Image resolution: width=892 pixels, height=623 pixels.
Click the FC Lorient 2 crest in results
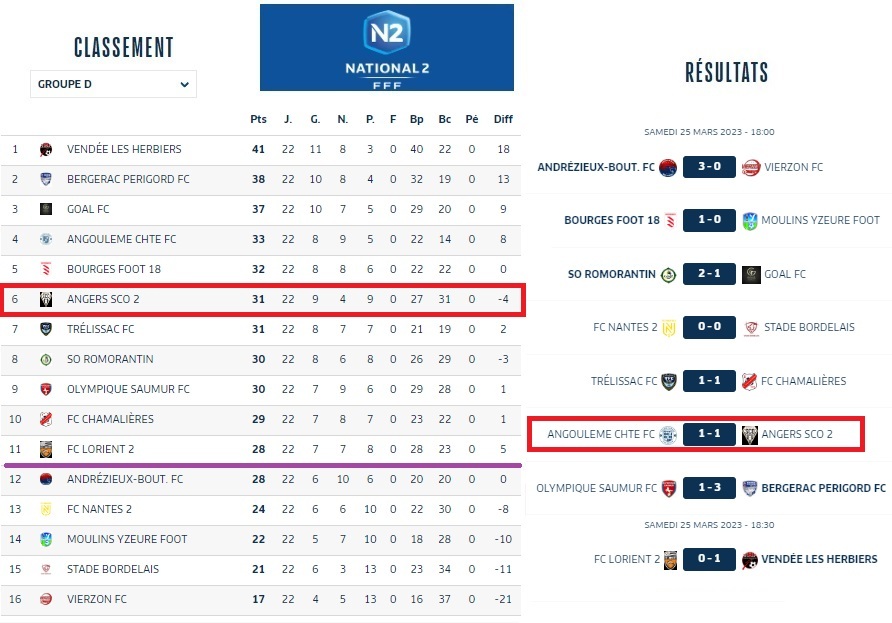coord(670,559)
